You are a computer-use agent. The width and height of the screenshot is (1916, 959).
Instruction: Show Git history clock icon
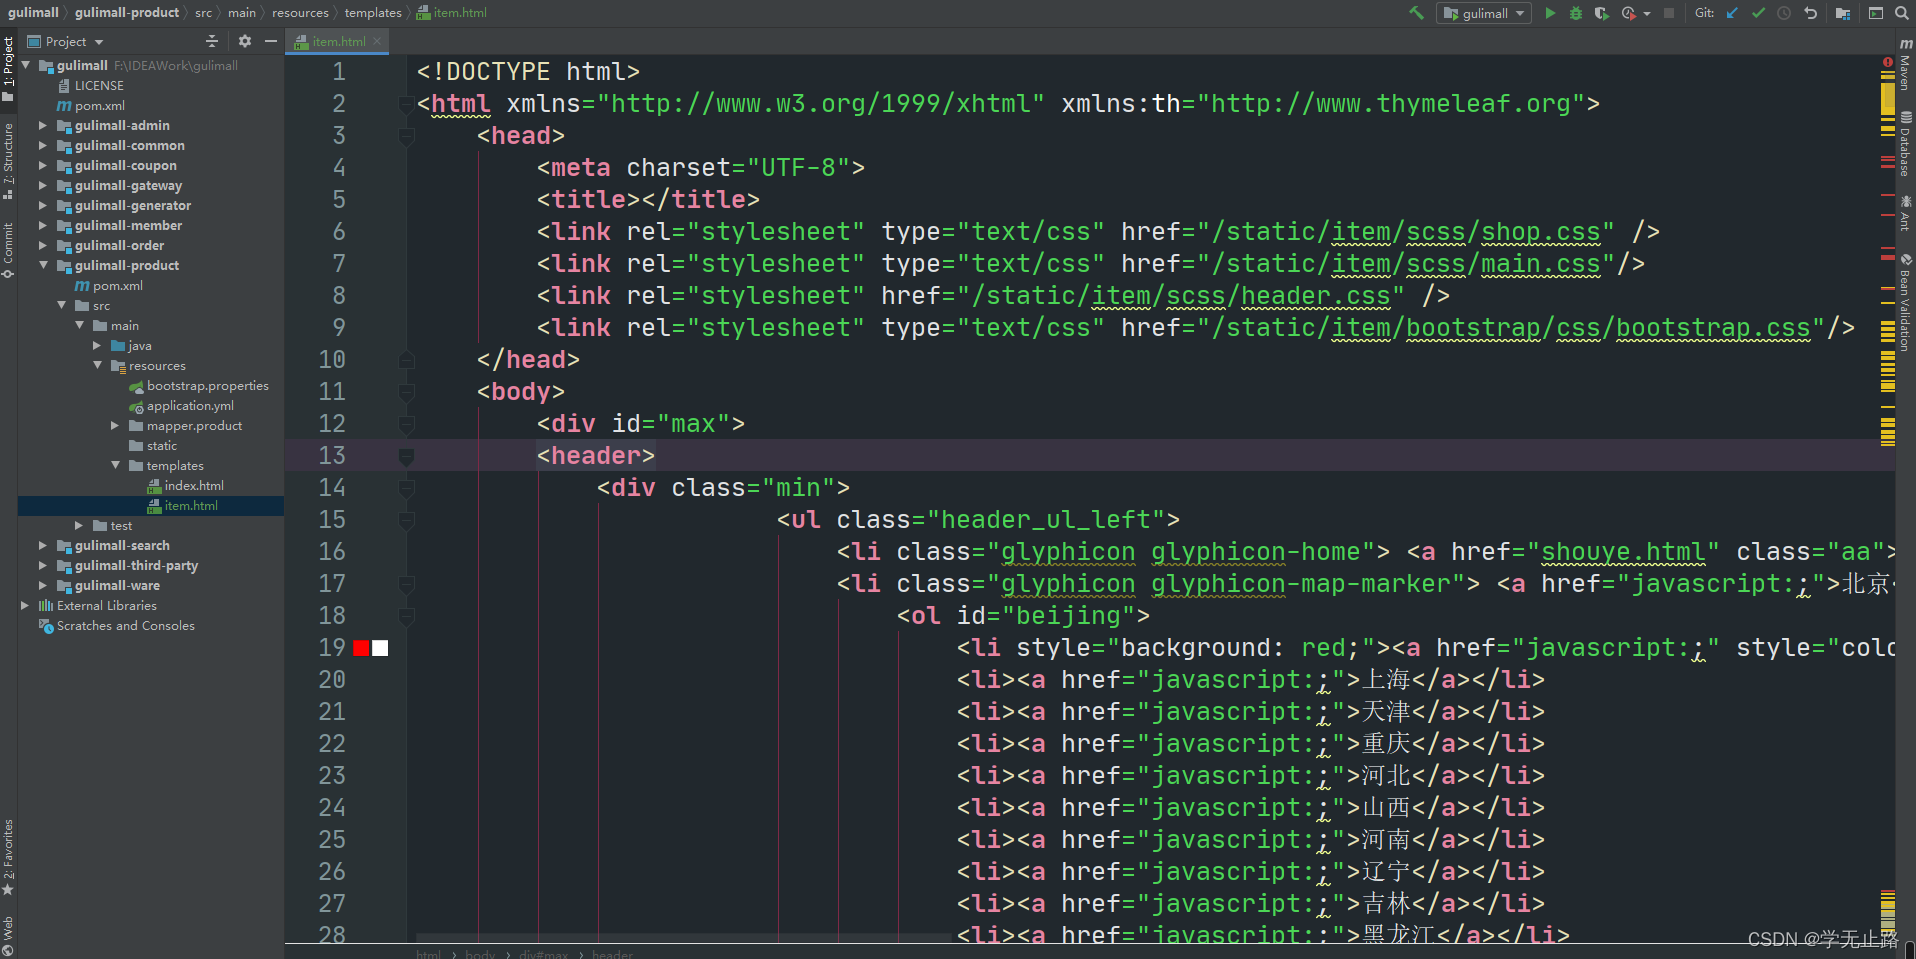pos(1784,13)
